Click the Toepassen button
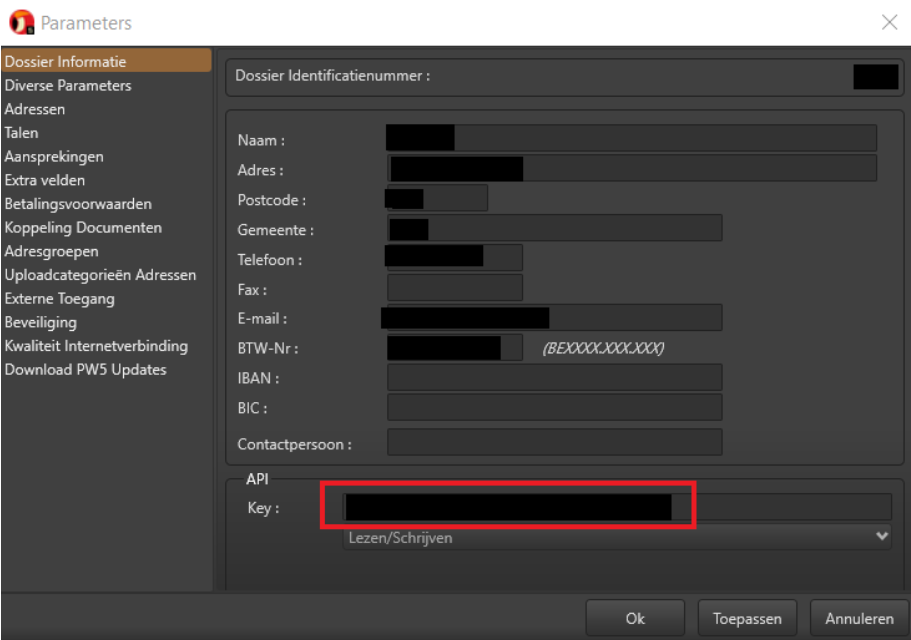 (x=747, y=619)
